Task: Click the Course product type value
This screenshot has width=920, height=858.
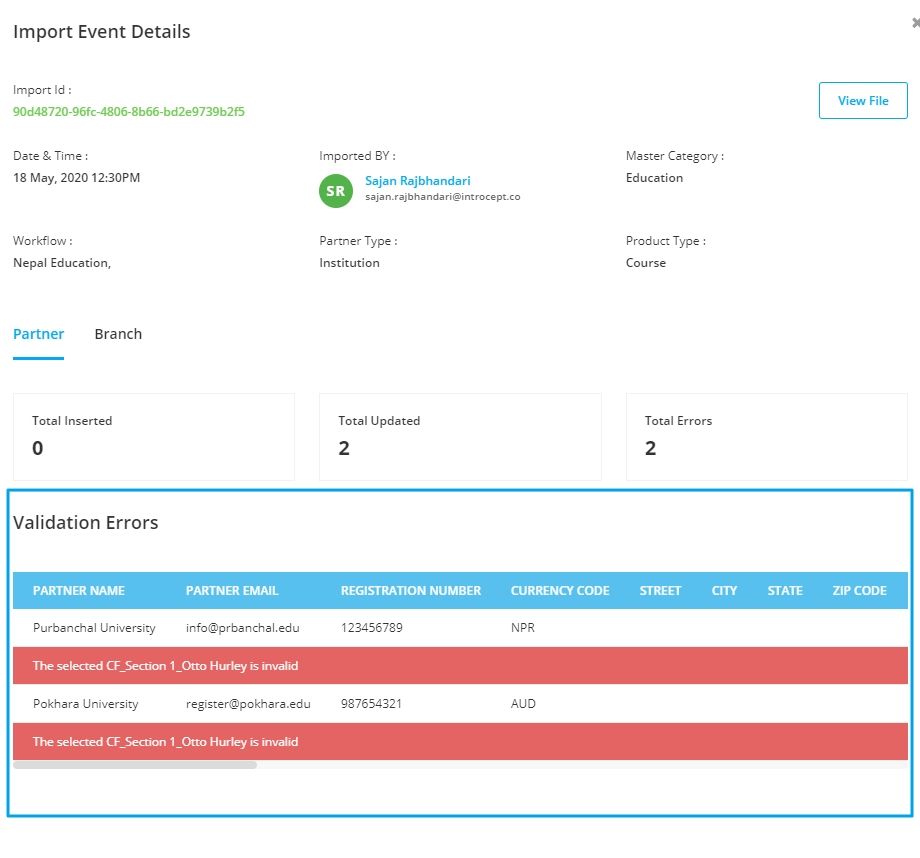Action: pyautogui.click(x=645, y=263)
